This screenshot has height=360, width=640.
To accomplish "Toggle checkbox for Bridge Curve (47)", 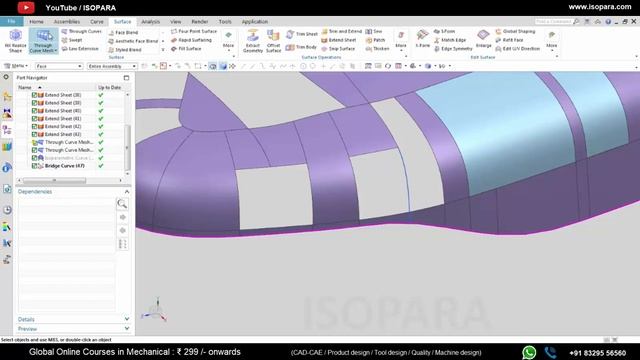I will click(x=34, y=166).
